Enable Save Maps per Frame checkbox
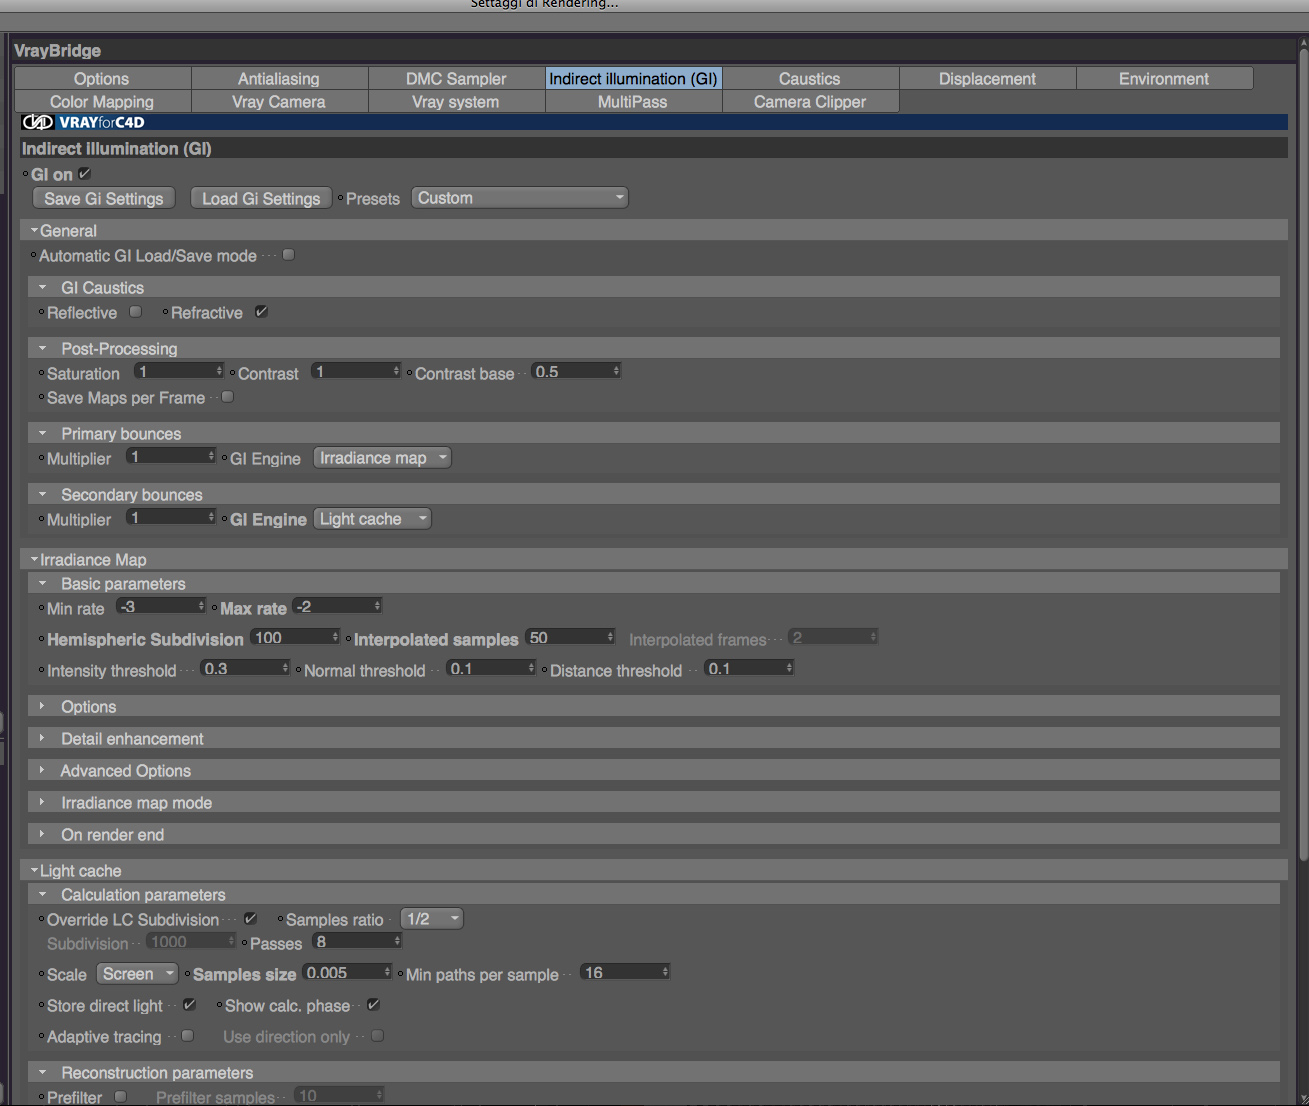This screenshot has width=1309, height=1106. (228, 397)
